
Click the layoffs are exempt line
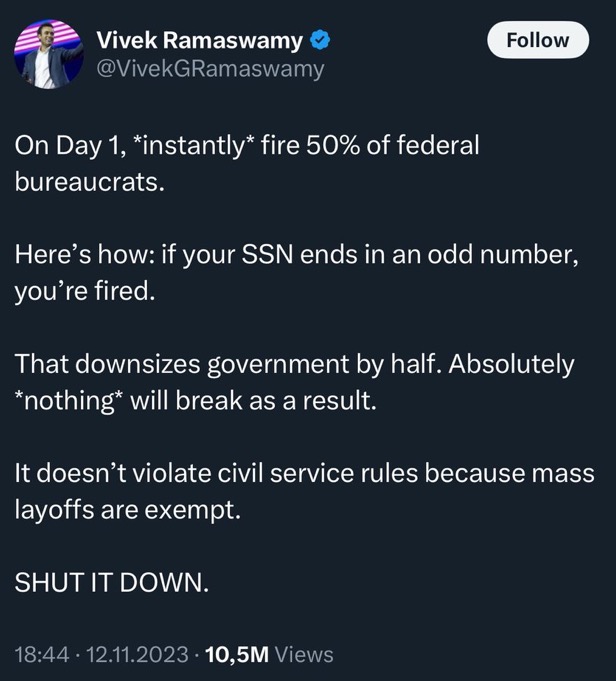(127, 509)
